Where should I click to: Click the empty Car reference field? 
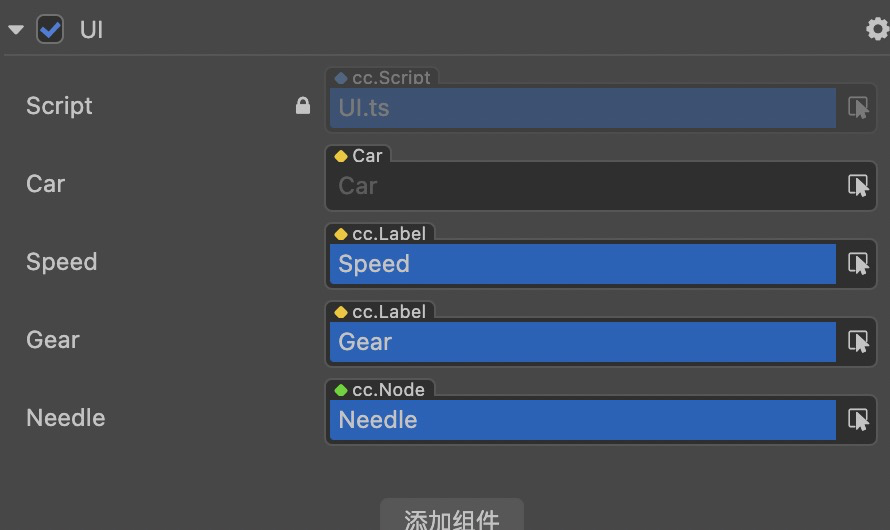[582, 186]
